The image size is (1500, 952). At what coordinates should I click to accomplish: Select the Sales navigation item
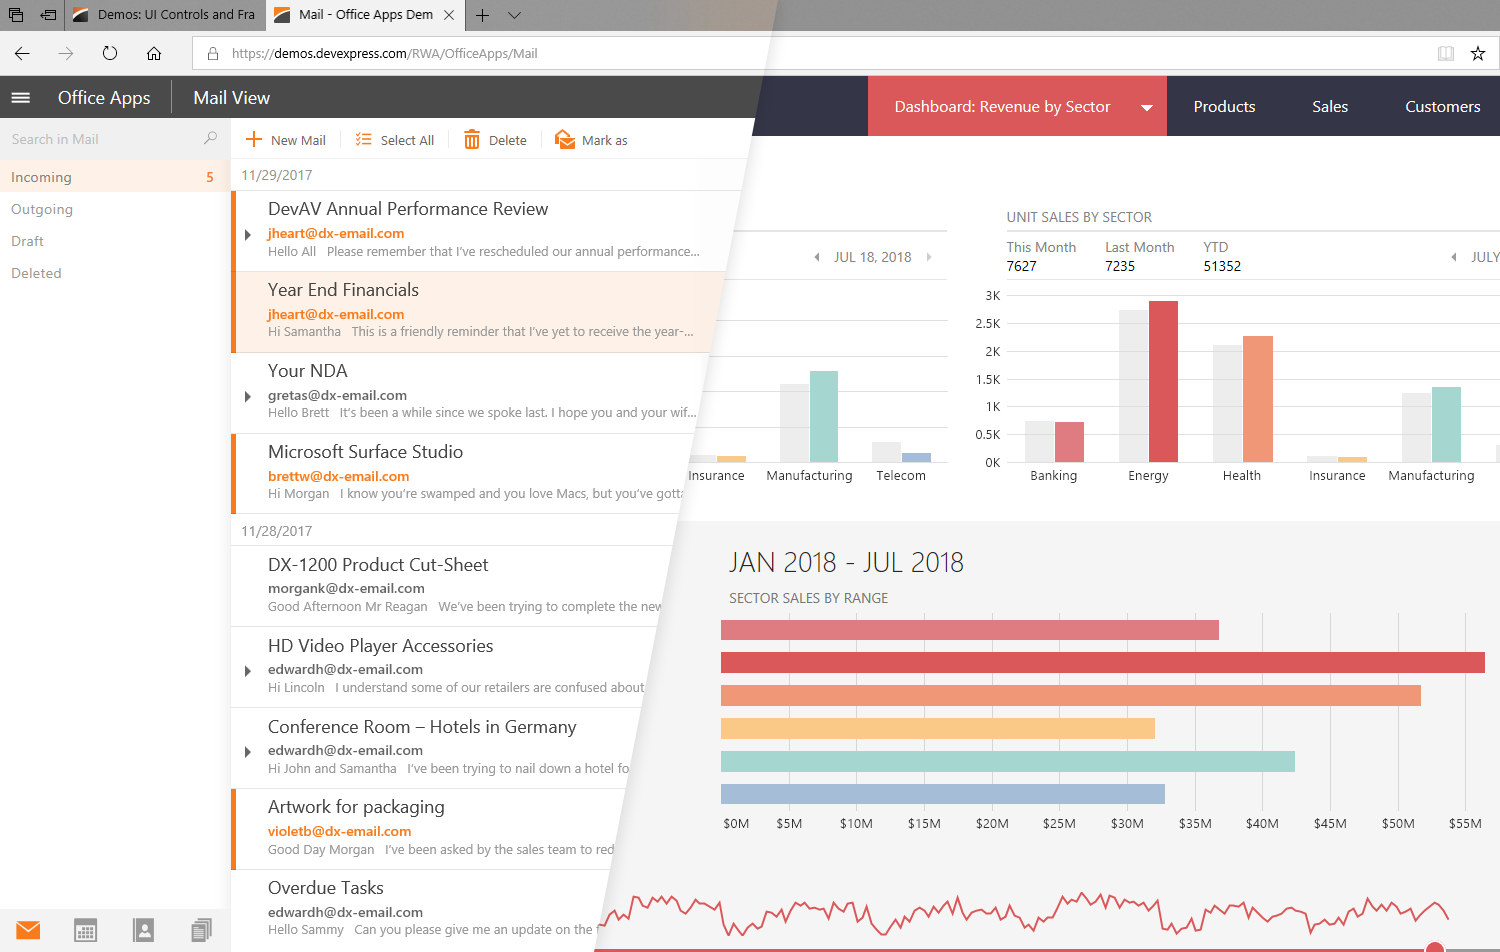point(1330,106)
